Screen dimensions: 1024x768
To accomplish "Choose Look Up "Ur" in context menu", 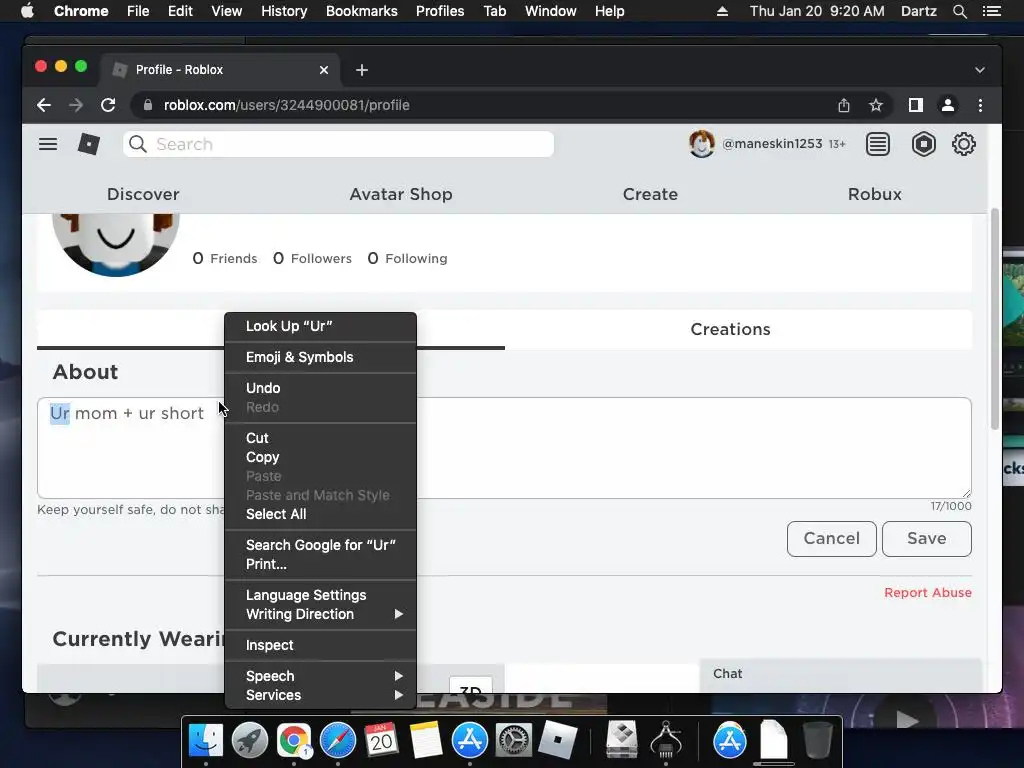I will [320, 326].
